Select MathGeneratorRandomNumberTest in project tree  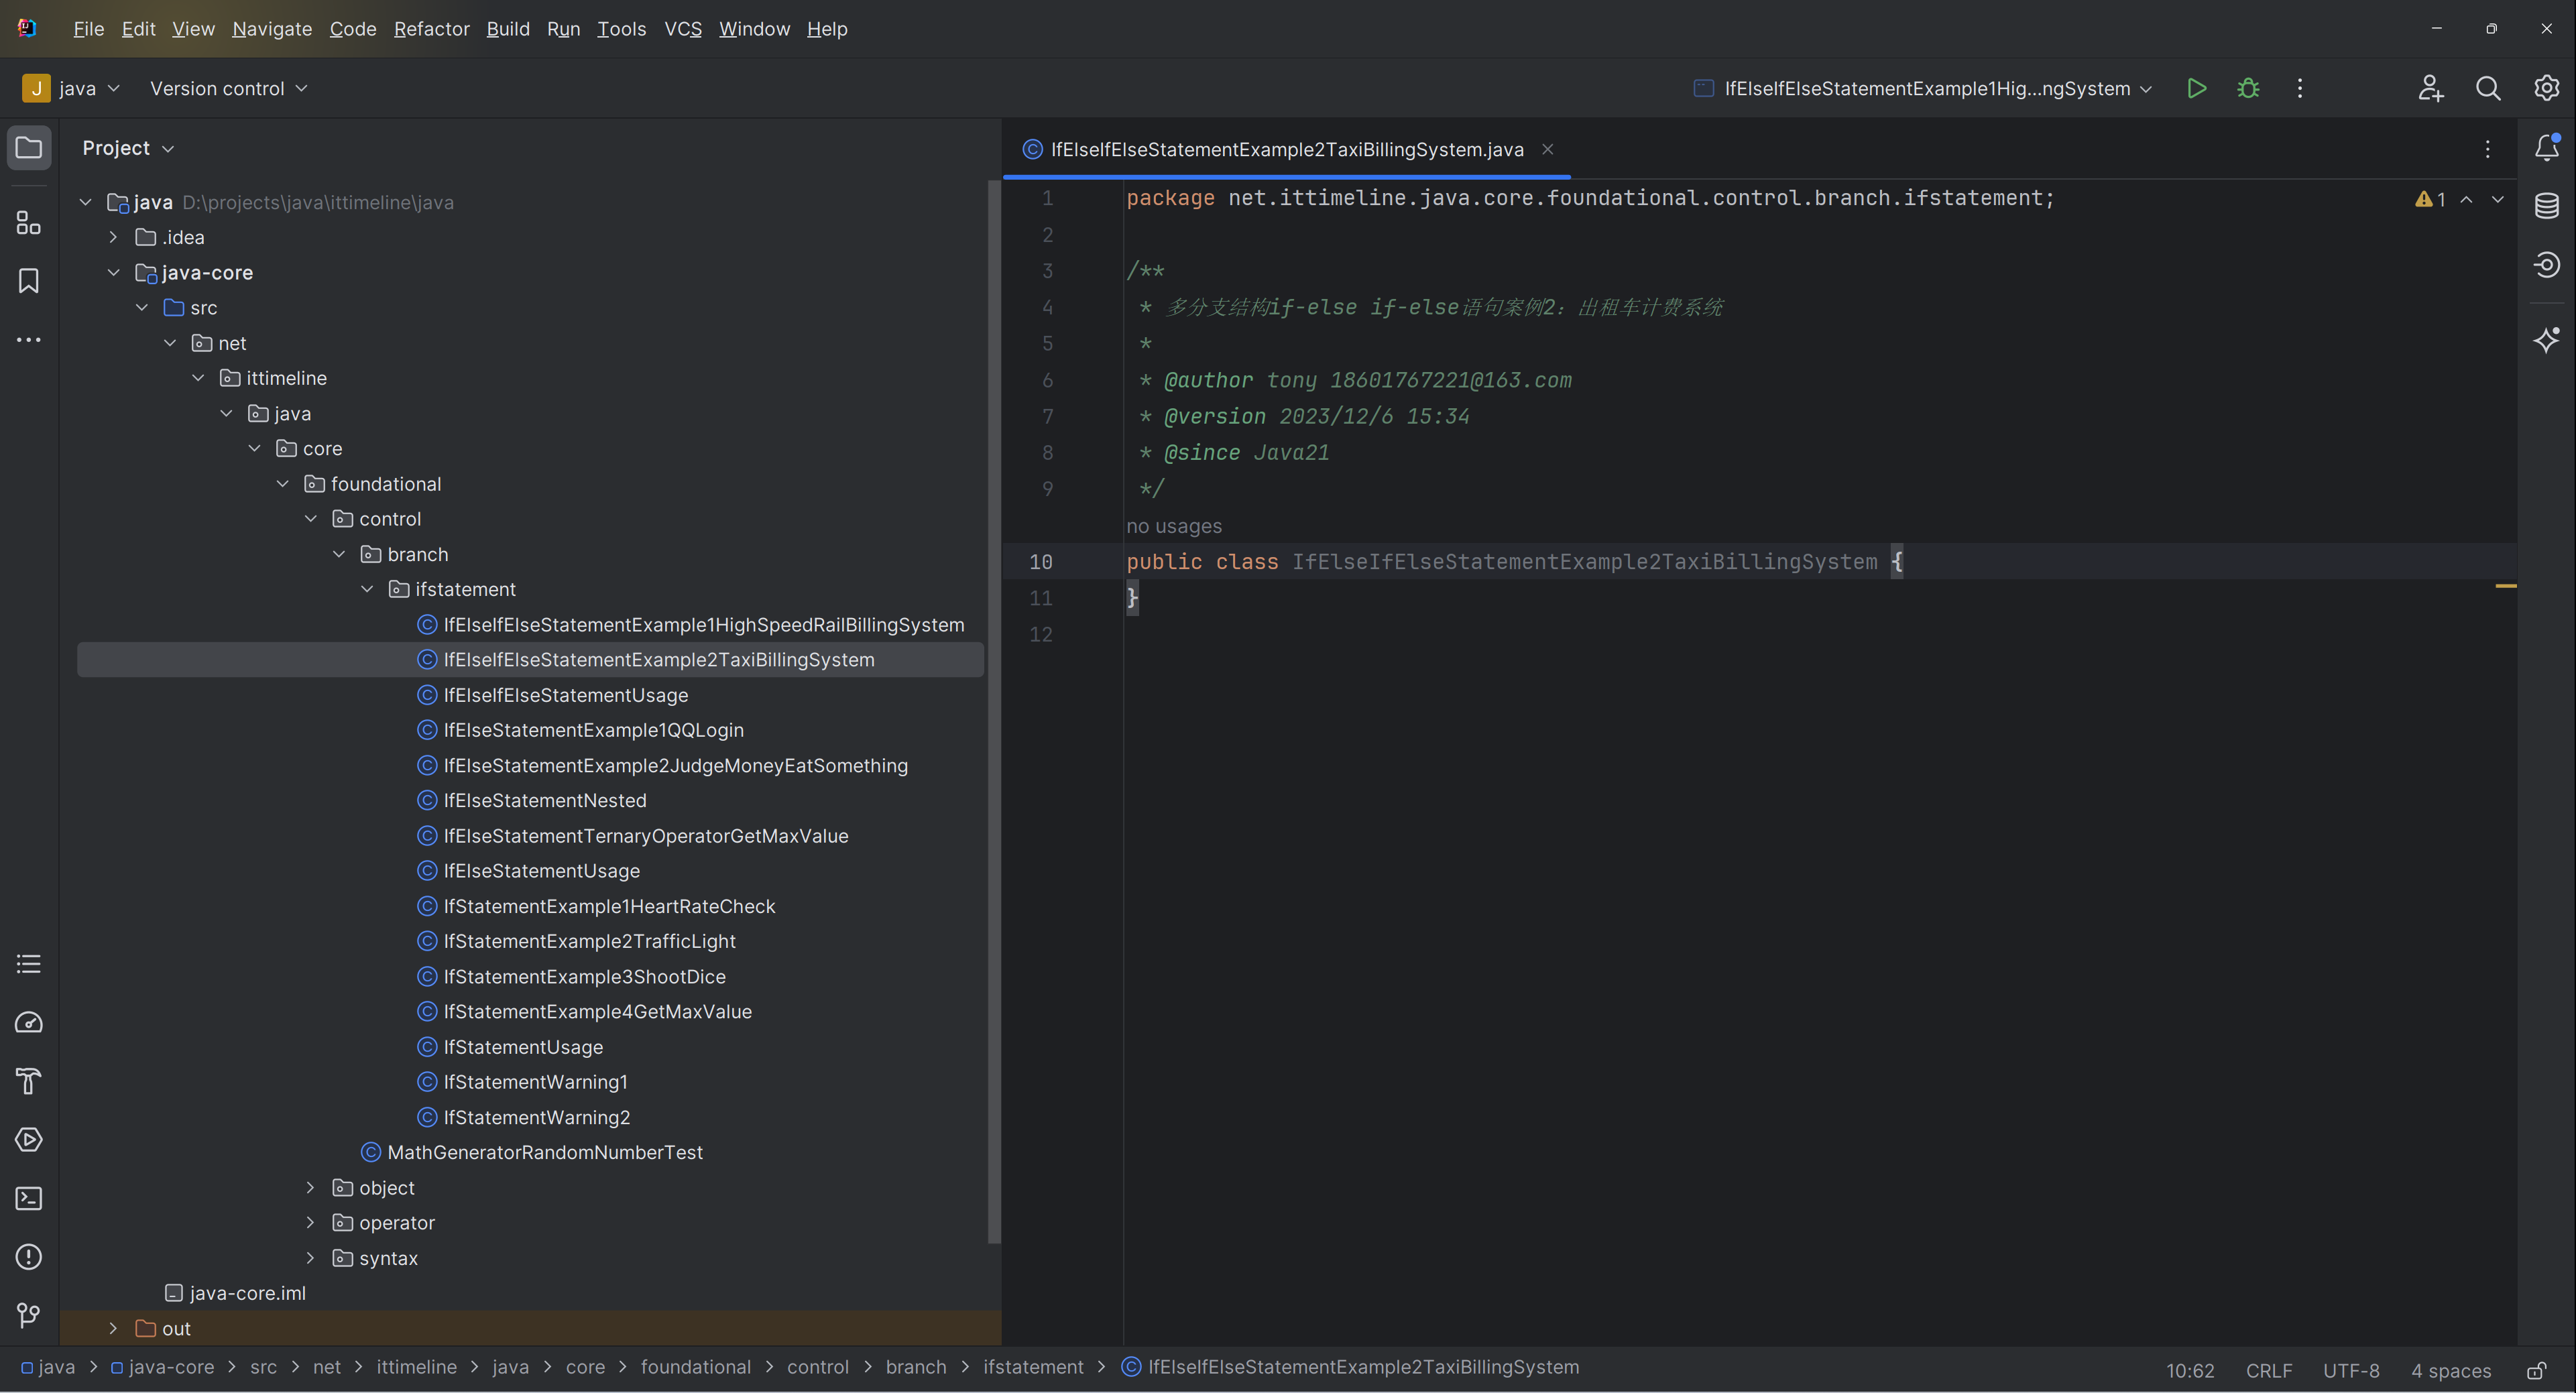[545, 1152]
